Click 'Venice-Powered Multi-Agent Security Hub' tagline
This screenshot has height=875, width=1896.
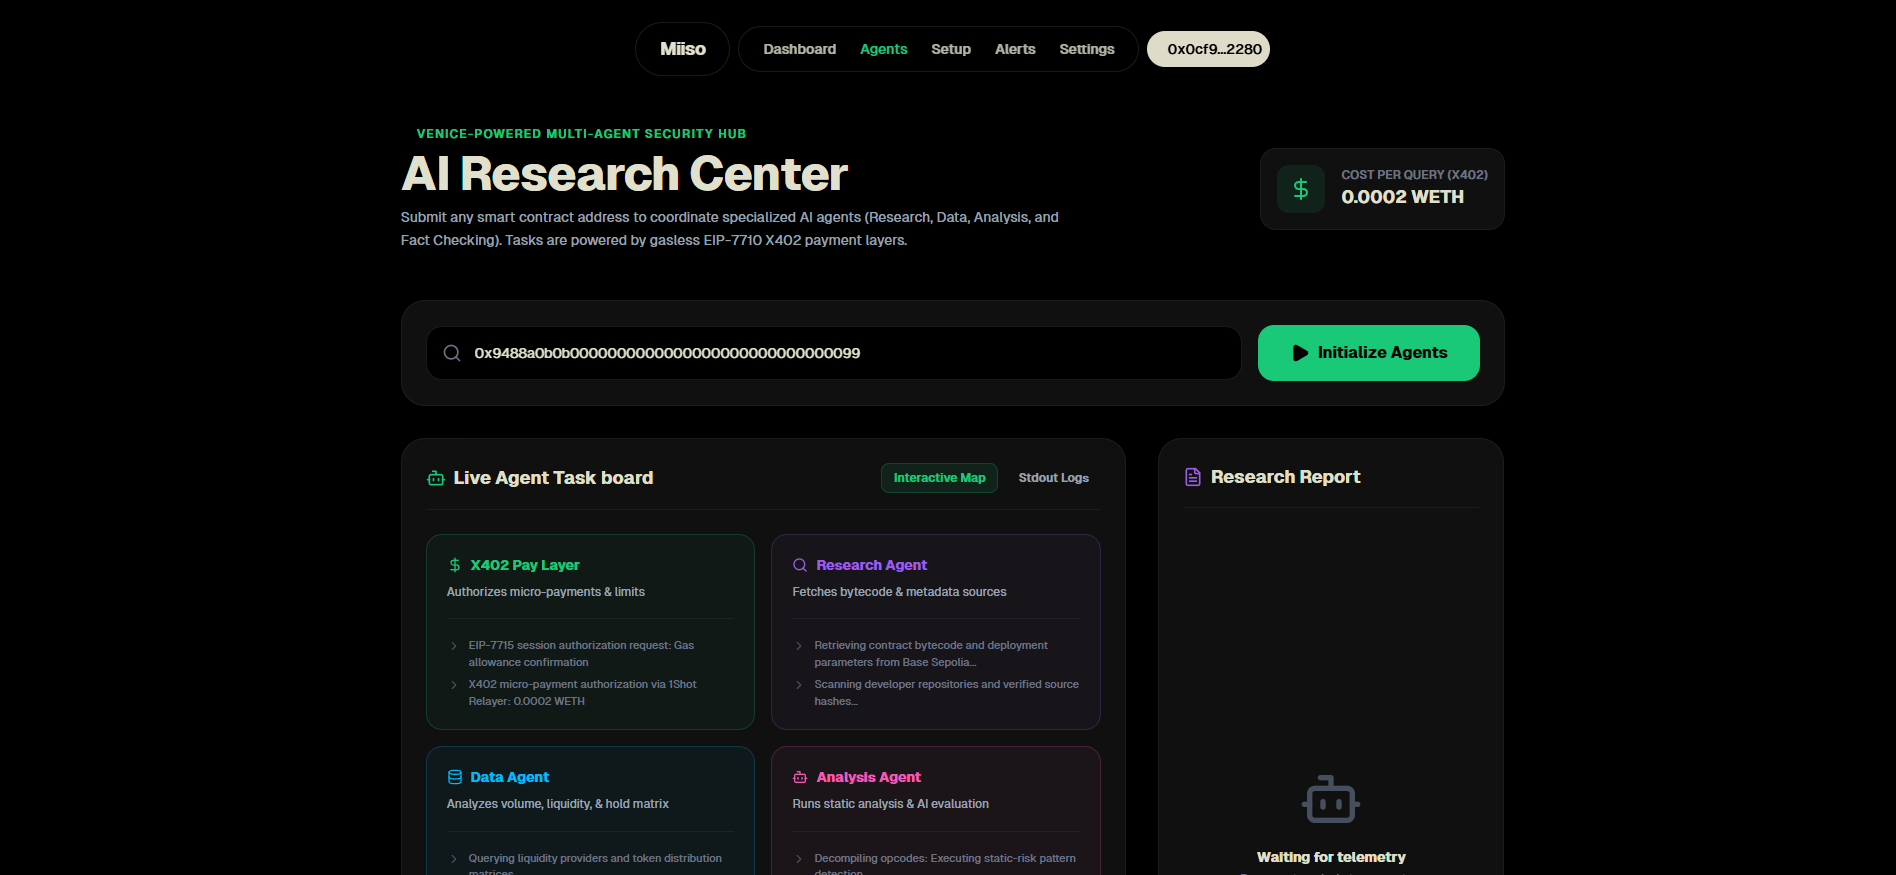tap(581, 134)
